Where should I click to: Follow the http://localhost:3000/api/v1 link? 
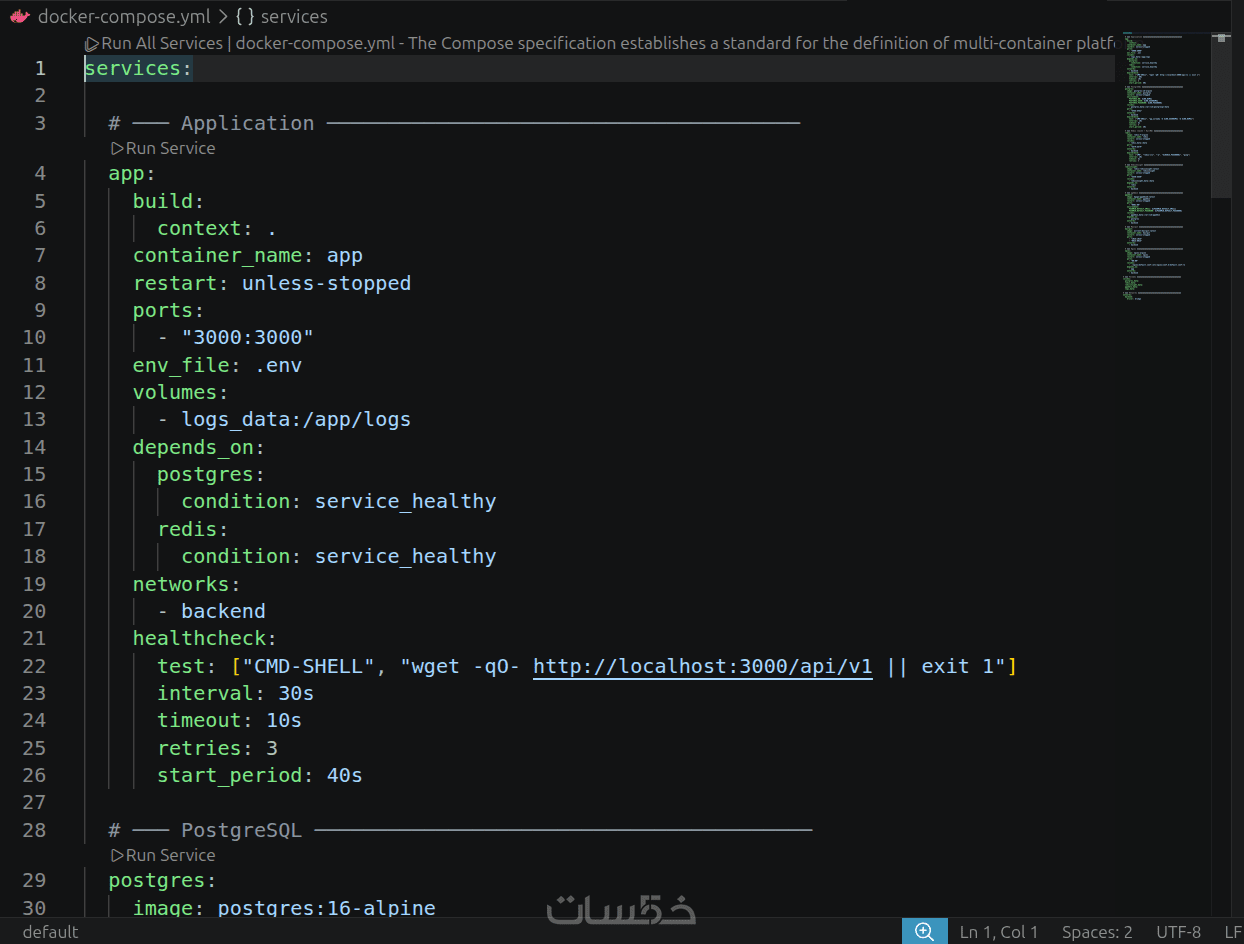[x=703, y=666]
